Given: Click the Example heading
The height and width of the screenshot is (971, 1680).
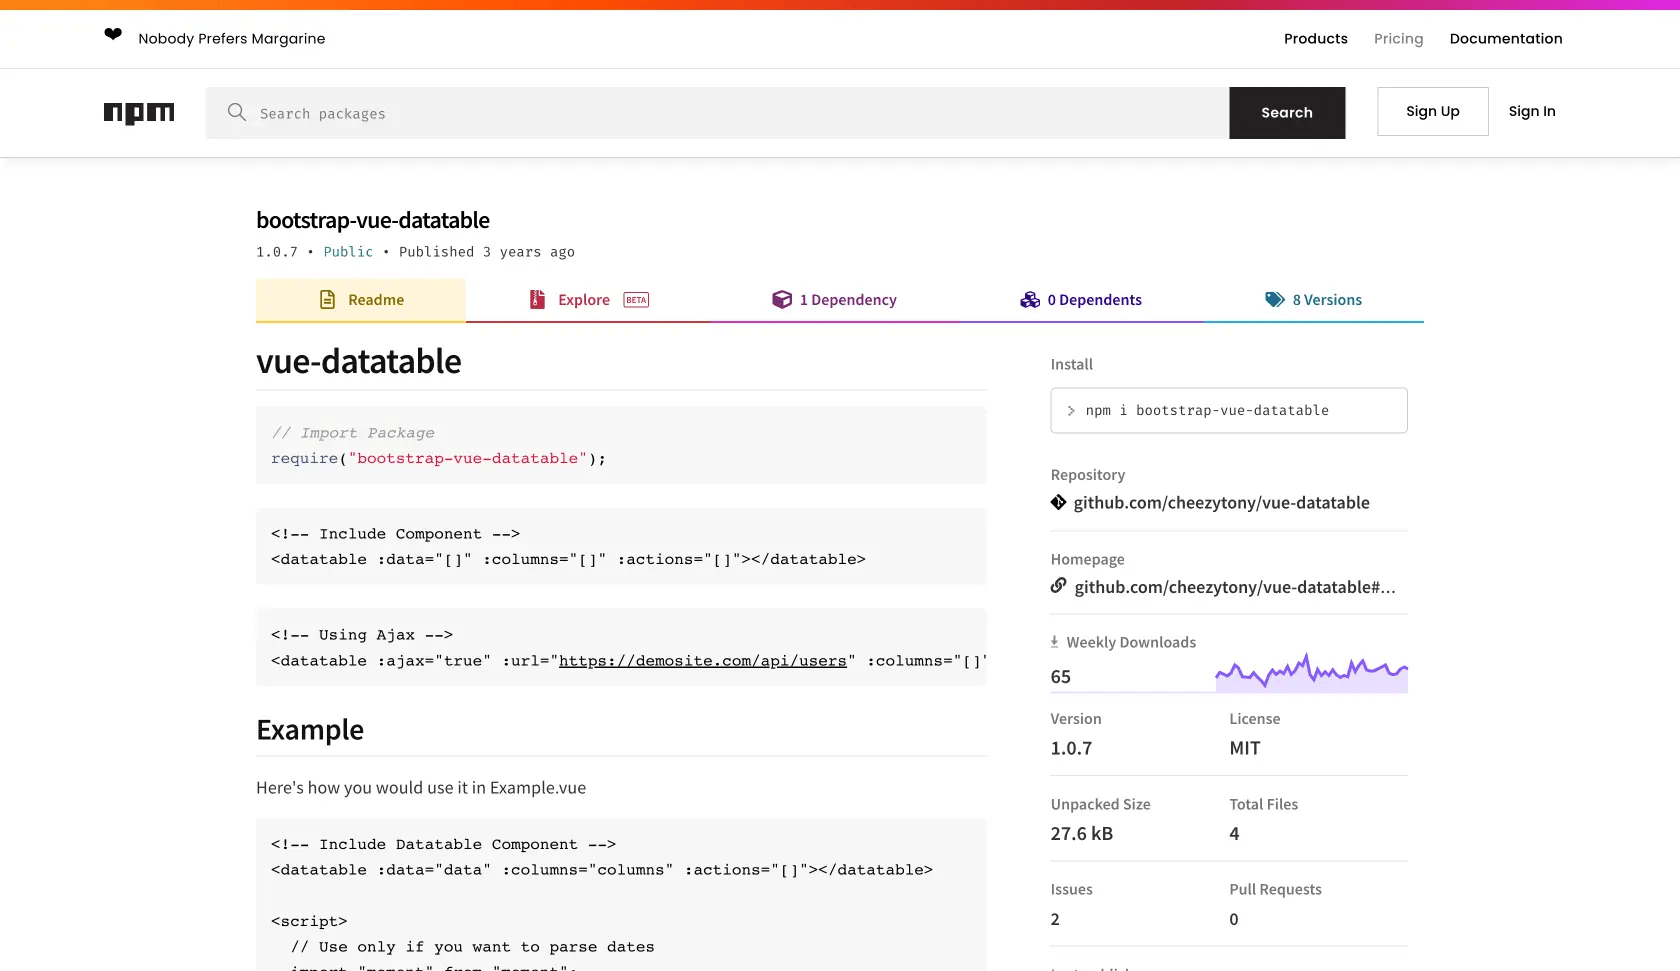Looking at the screenshot, I should pyautogui.click(x=310, y=730).
